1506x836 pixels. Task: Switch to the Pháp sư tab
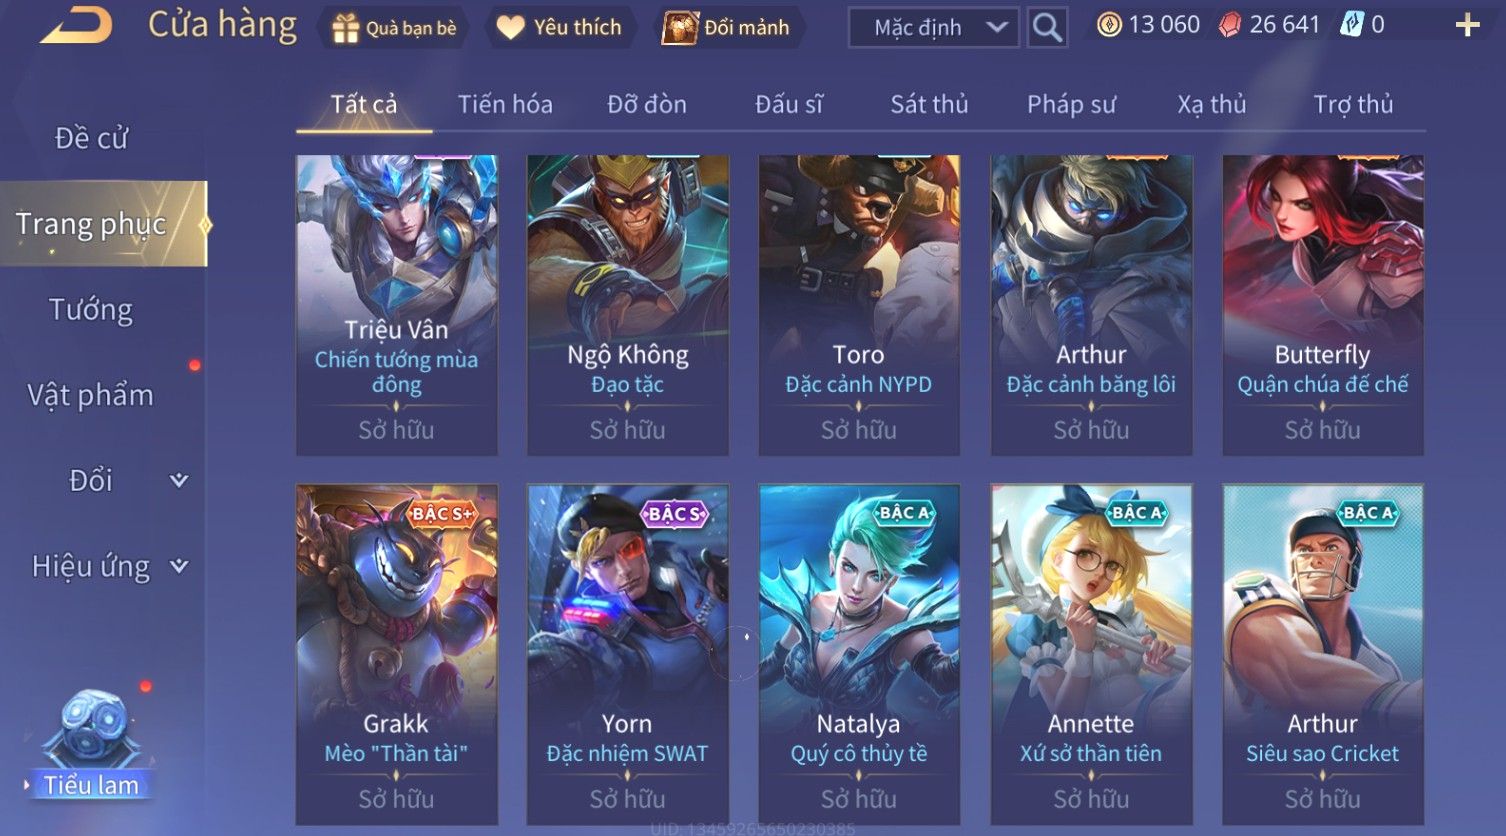pyautogui.click(x=1071, y=104)
